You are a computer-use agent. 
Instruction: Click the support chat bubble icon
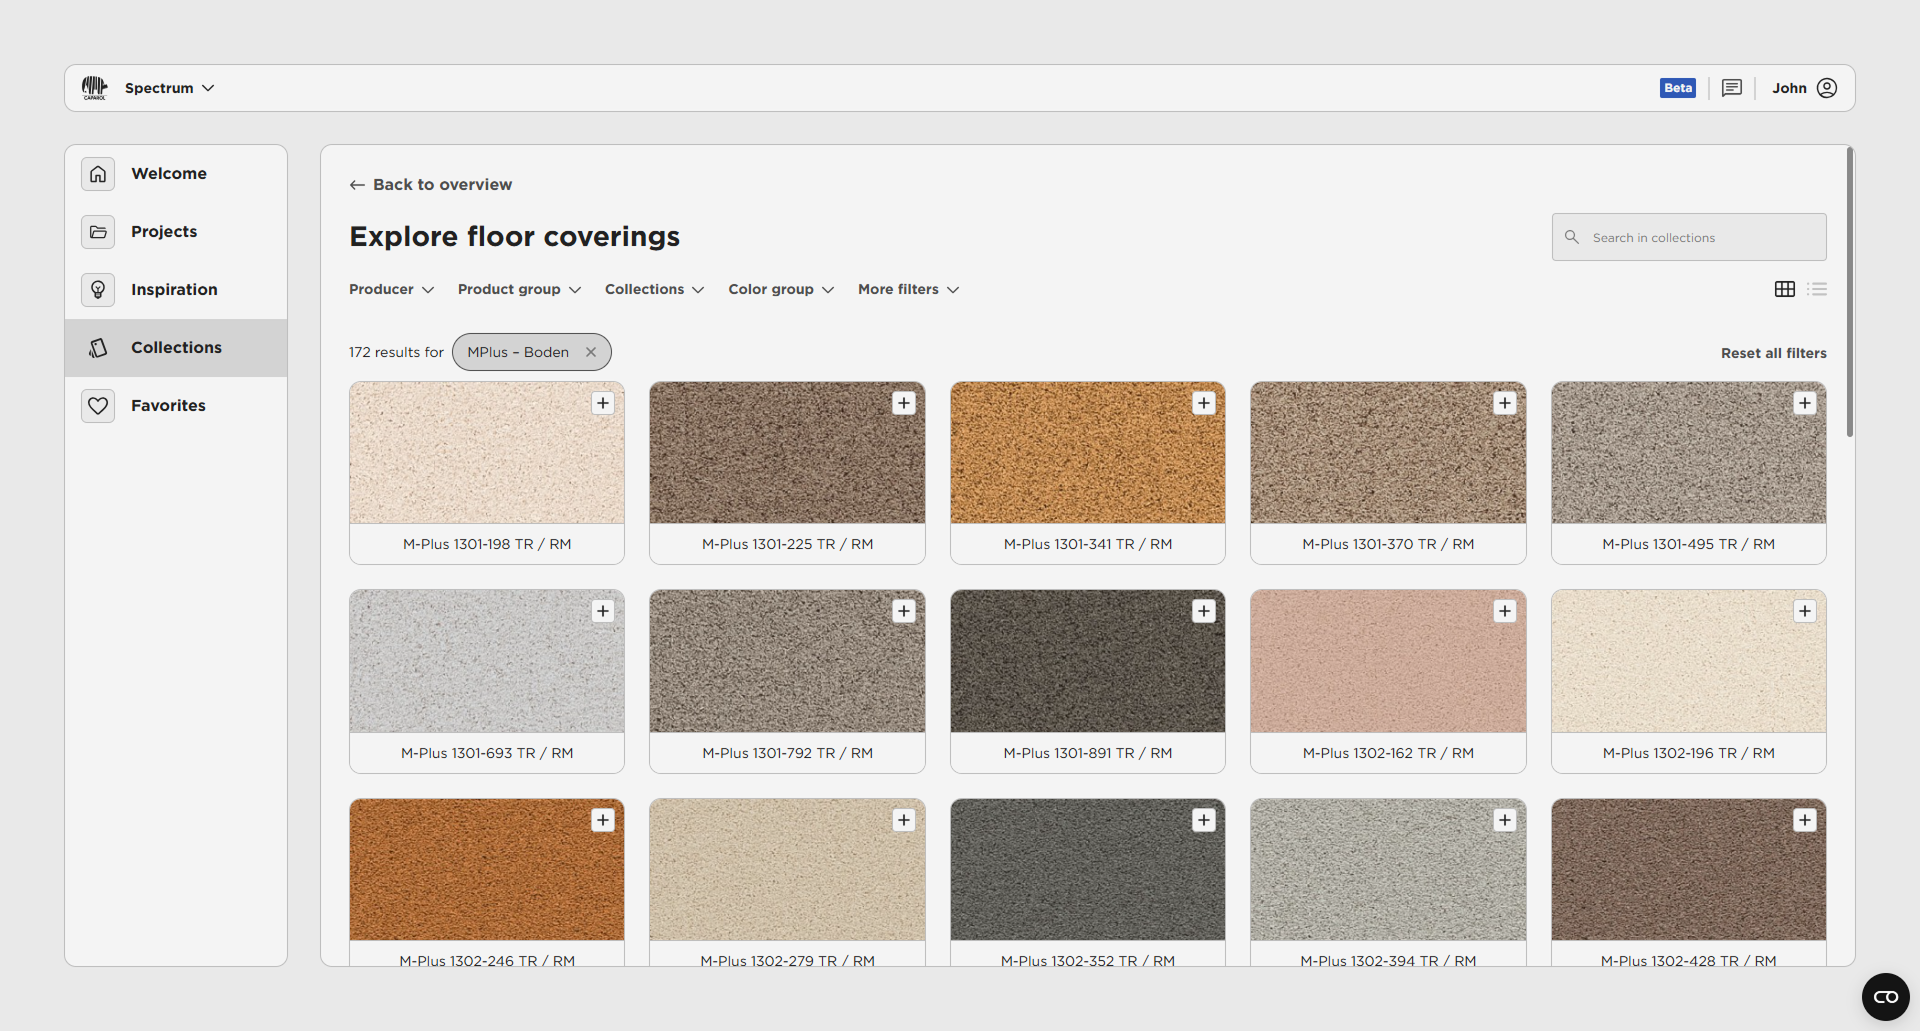(1885, 996)
